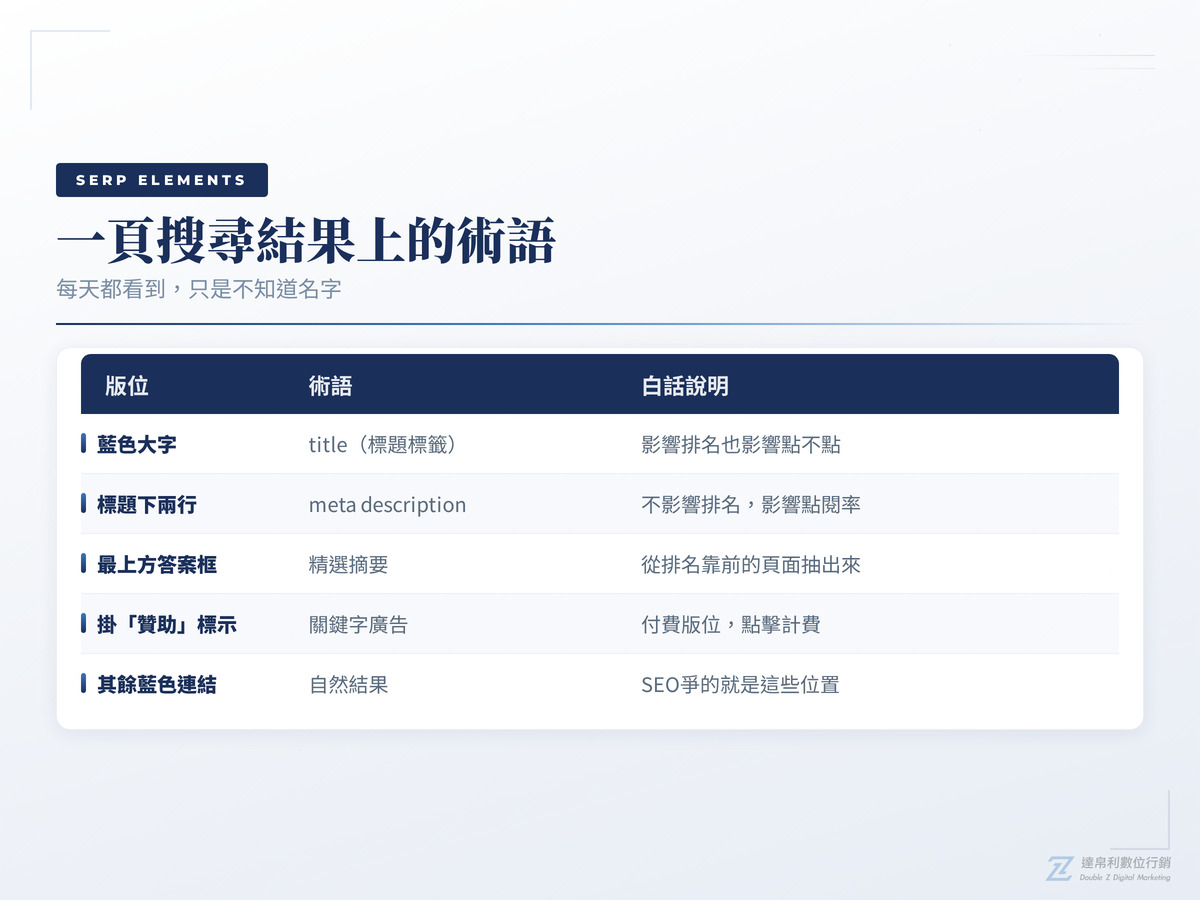Select the 最上方答案框 row label
Image resolution: width=1200 pixels, height=900 pixels.
pyautogui.click(x=157, y=565)
